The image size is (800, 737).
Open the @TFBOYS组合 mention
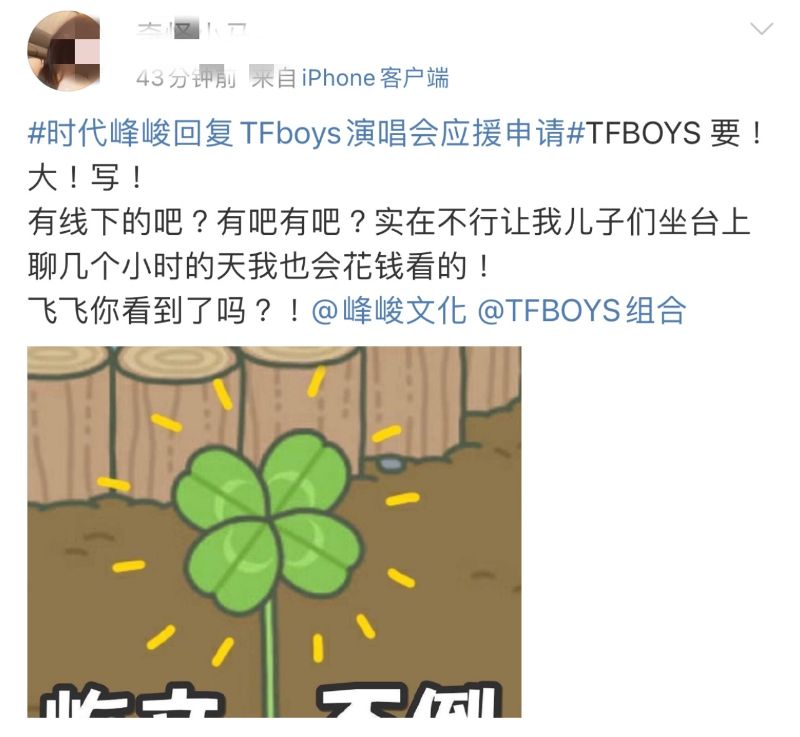582,311
